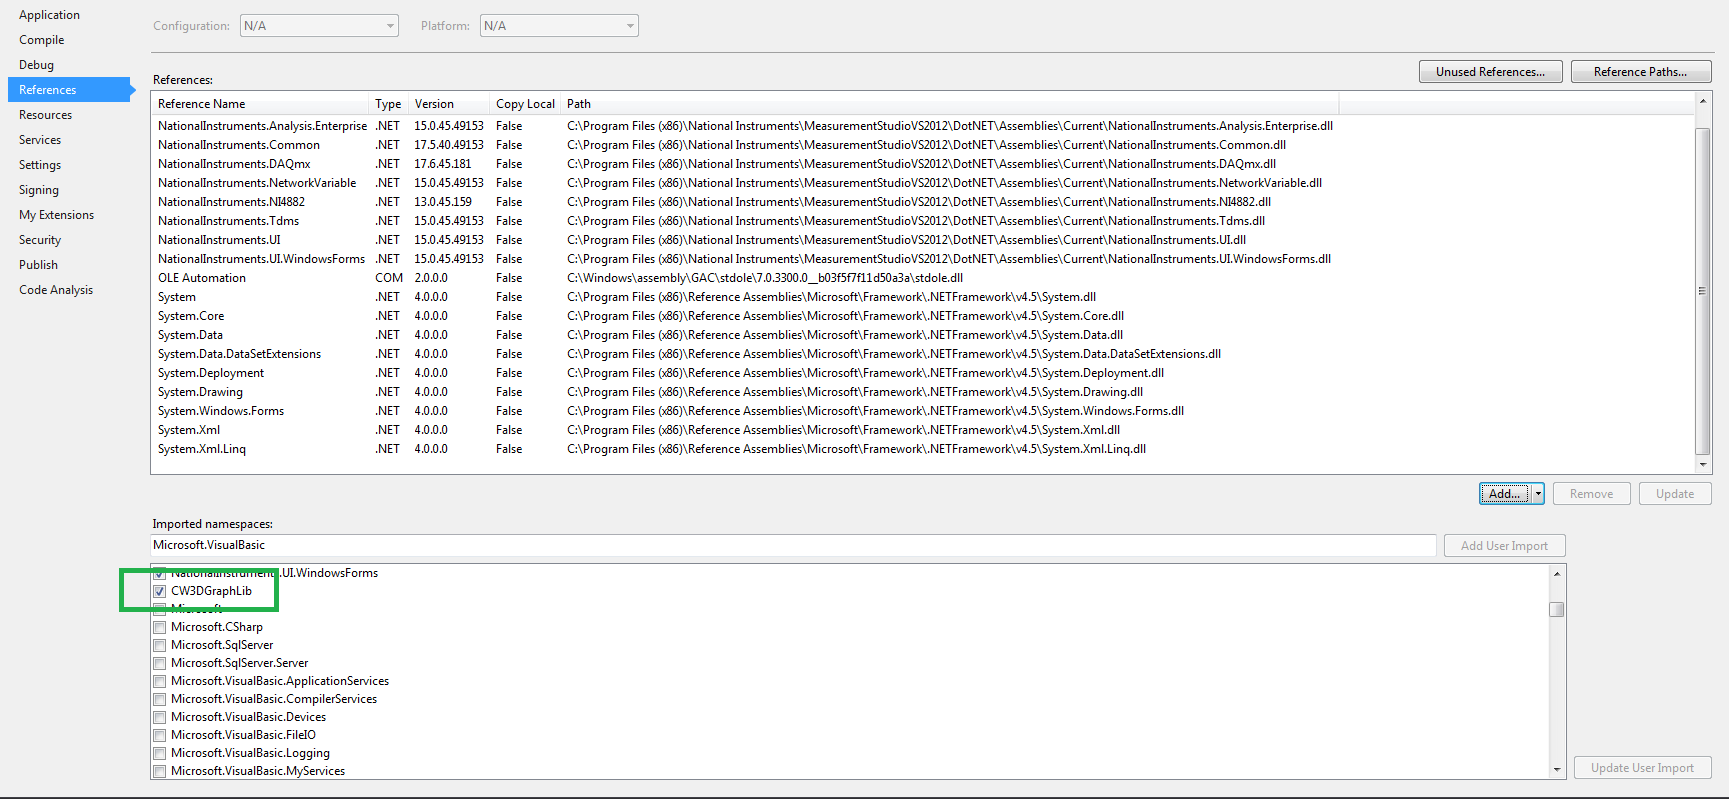The height and width of the screenshot is (799, 1729).
Task: Sort references by Type column
Action: [389, 104]
